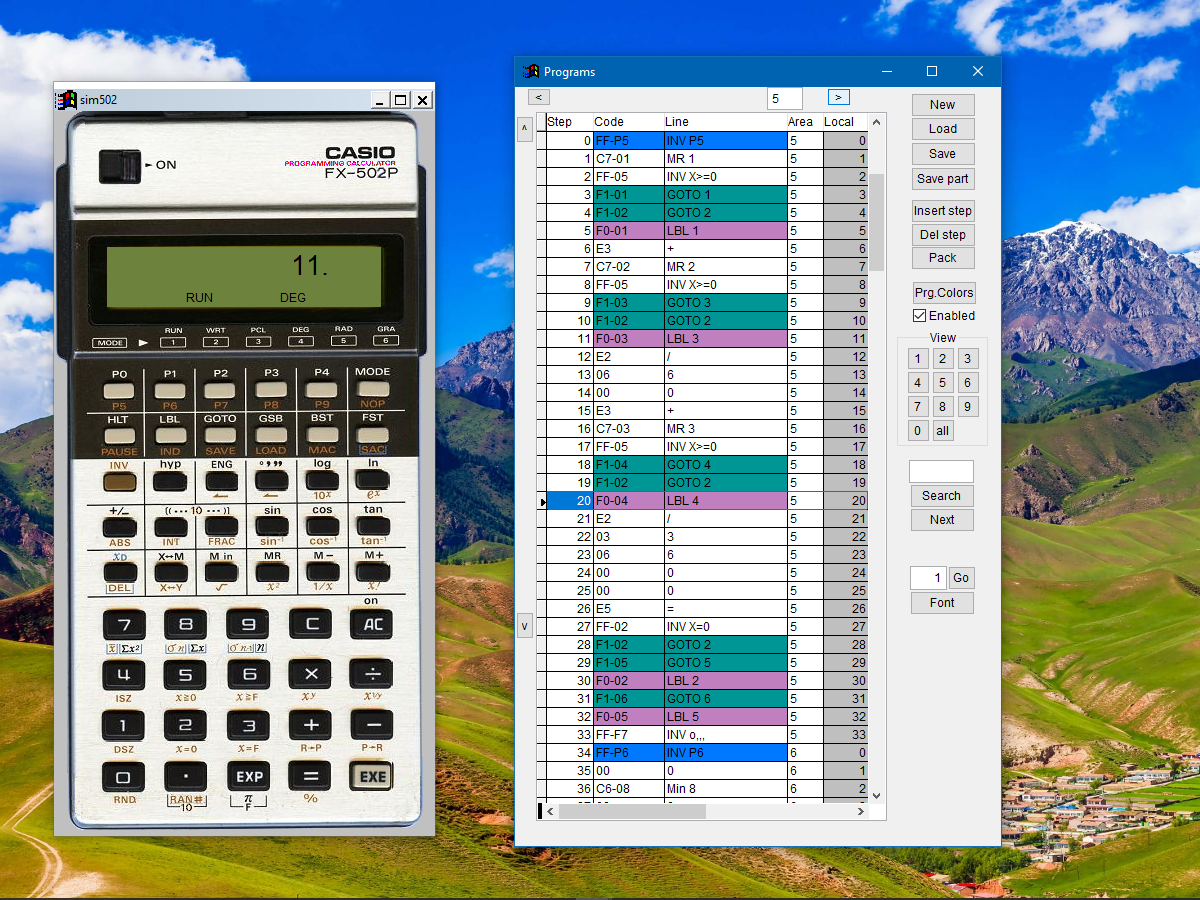Click the vertical scrollbar thumb of the program list

(877, 222)
